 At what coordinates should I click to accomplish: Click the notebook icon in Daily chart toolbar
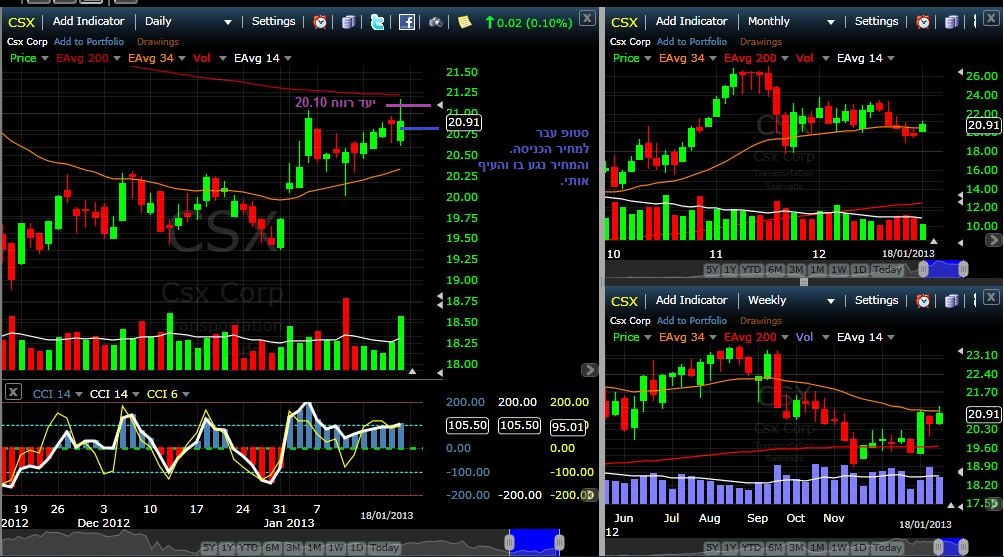(348, 22)
